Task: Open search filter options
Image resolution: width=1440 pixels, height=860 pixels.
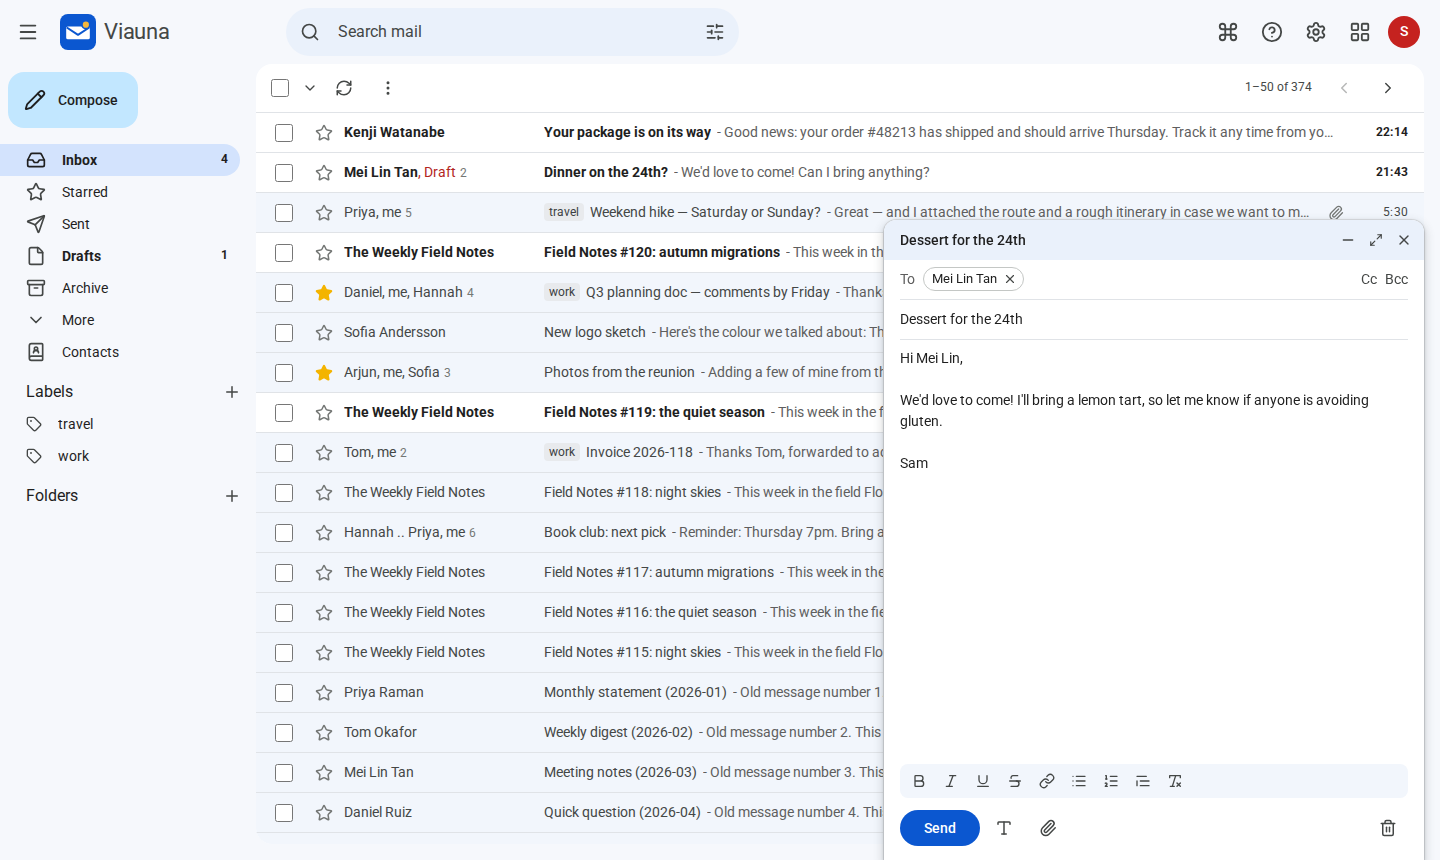Action: pos(715,32)
